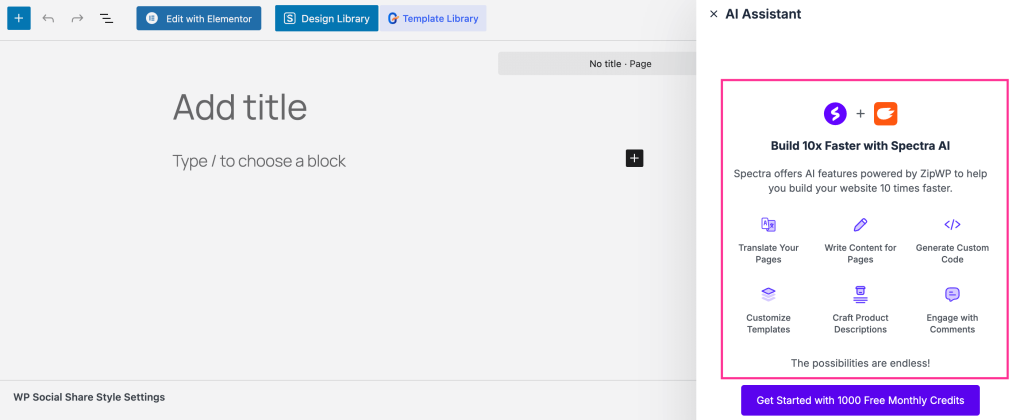The height and width of the screenshot is (420, 1024).
Task: Open the document overview list
Action: pos(106,18)
